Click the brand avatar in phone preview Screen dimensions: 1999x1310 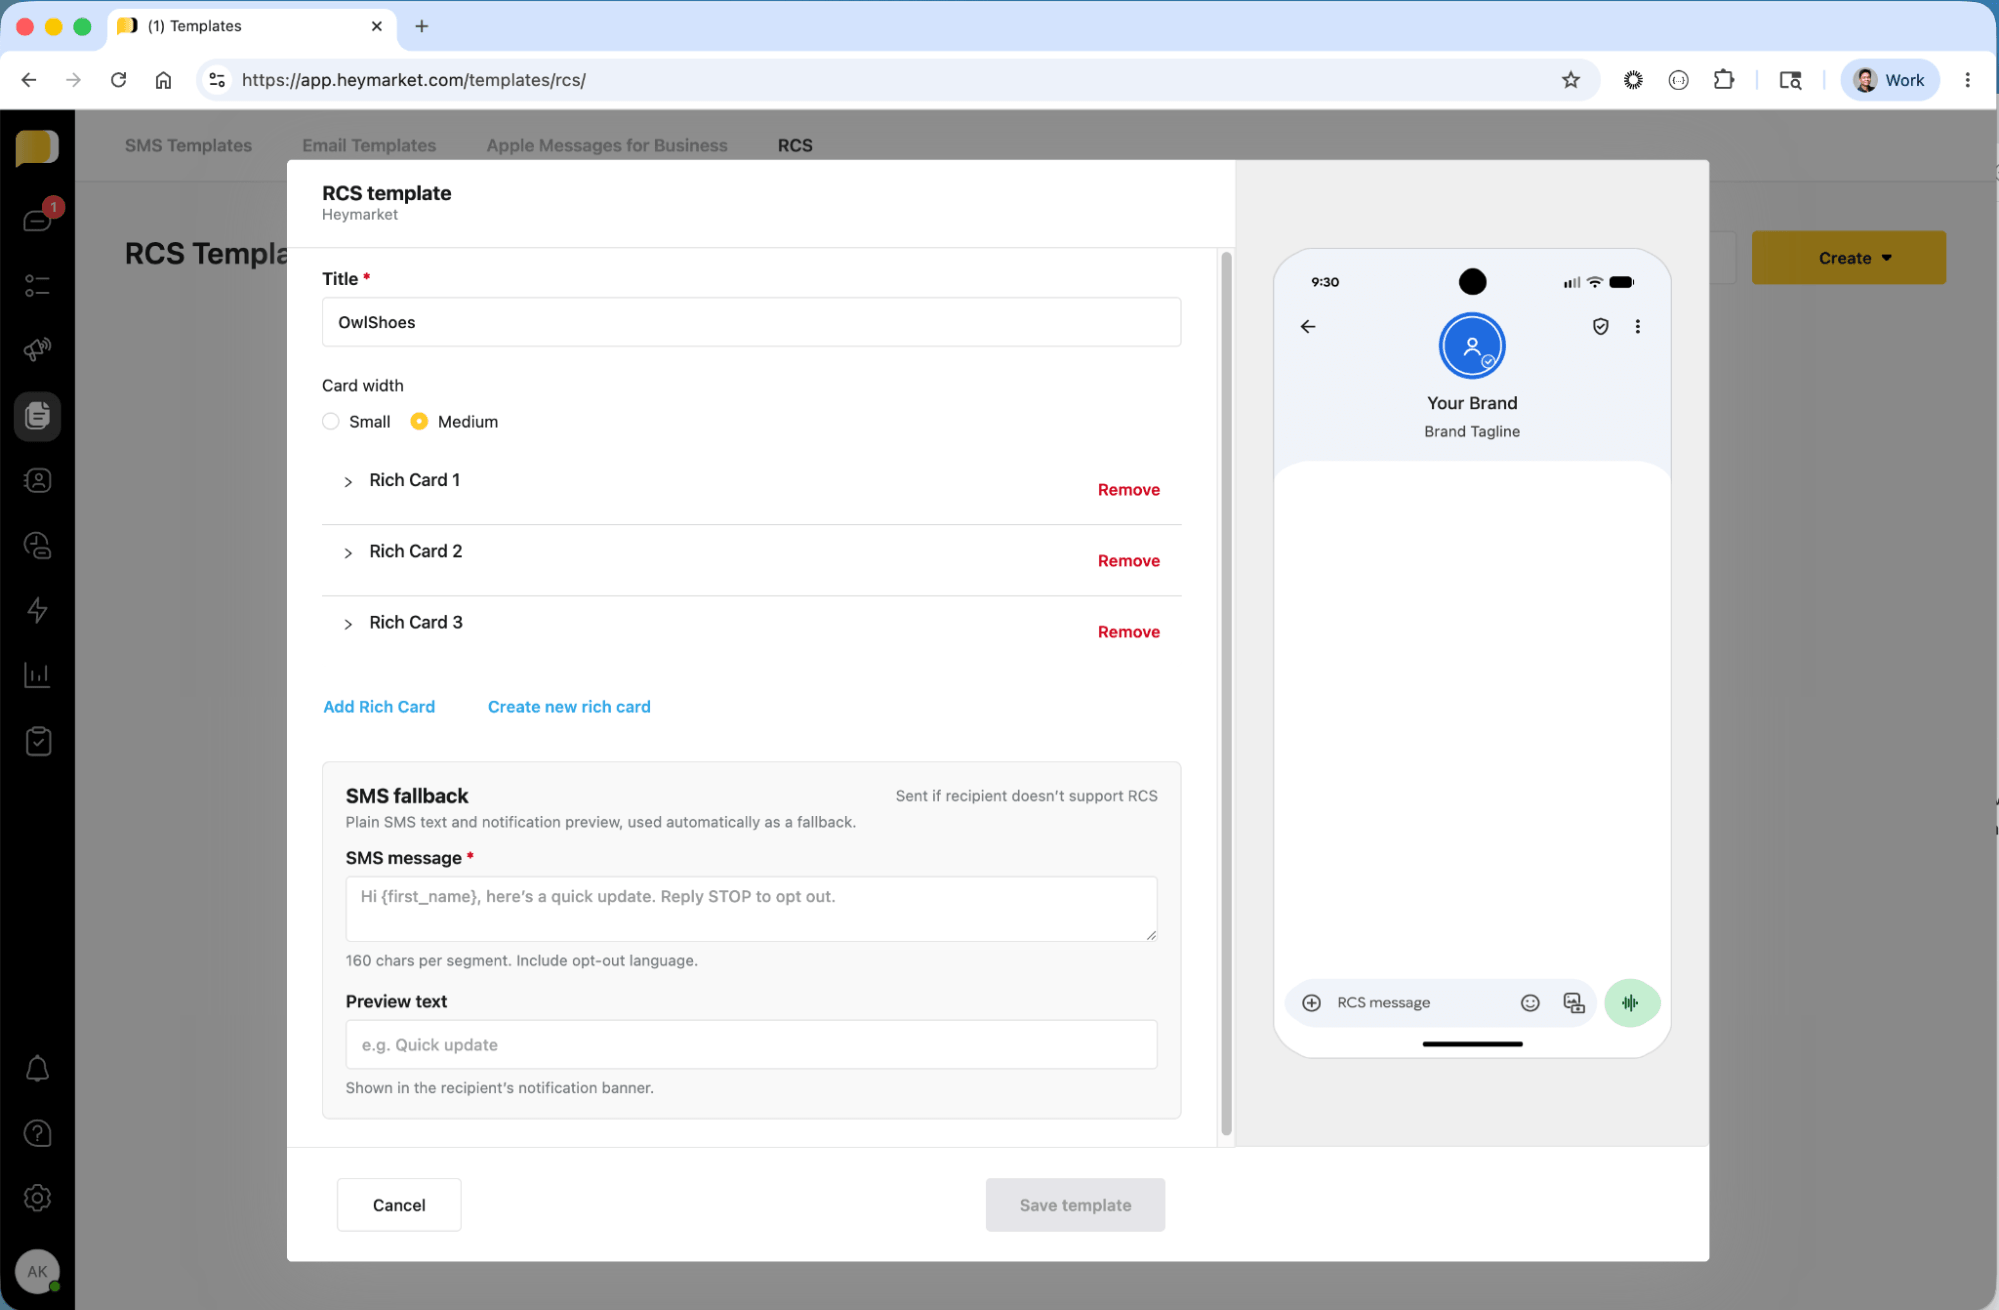1472,346
